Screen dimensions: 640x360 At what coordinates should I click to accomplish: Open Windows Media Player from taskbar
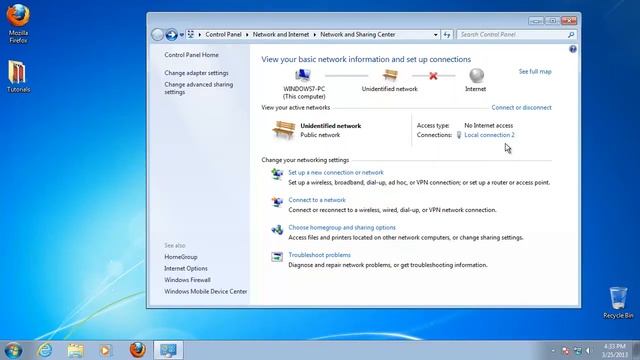[106, 350]
